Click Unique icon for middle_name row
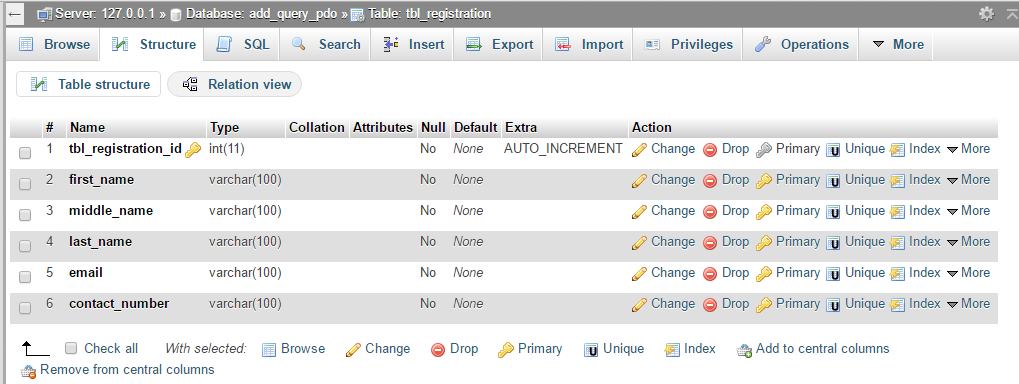This screenshot has height=384, width=1019. point(833,212)
